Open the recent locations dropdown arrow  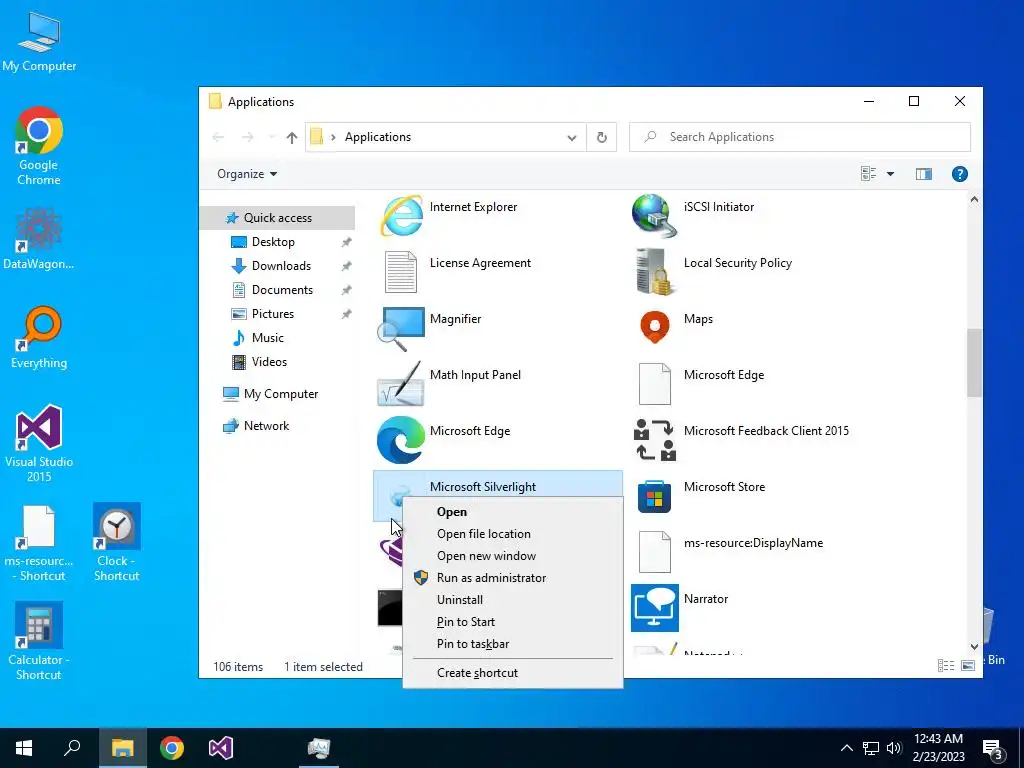[272, 137]
